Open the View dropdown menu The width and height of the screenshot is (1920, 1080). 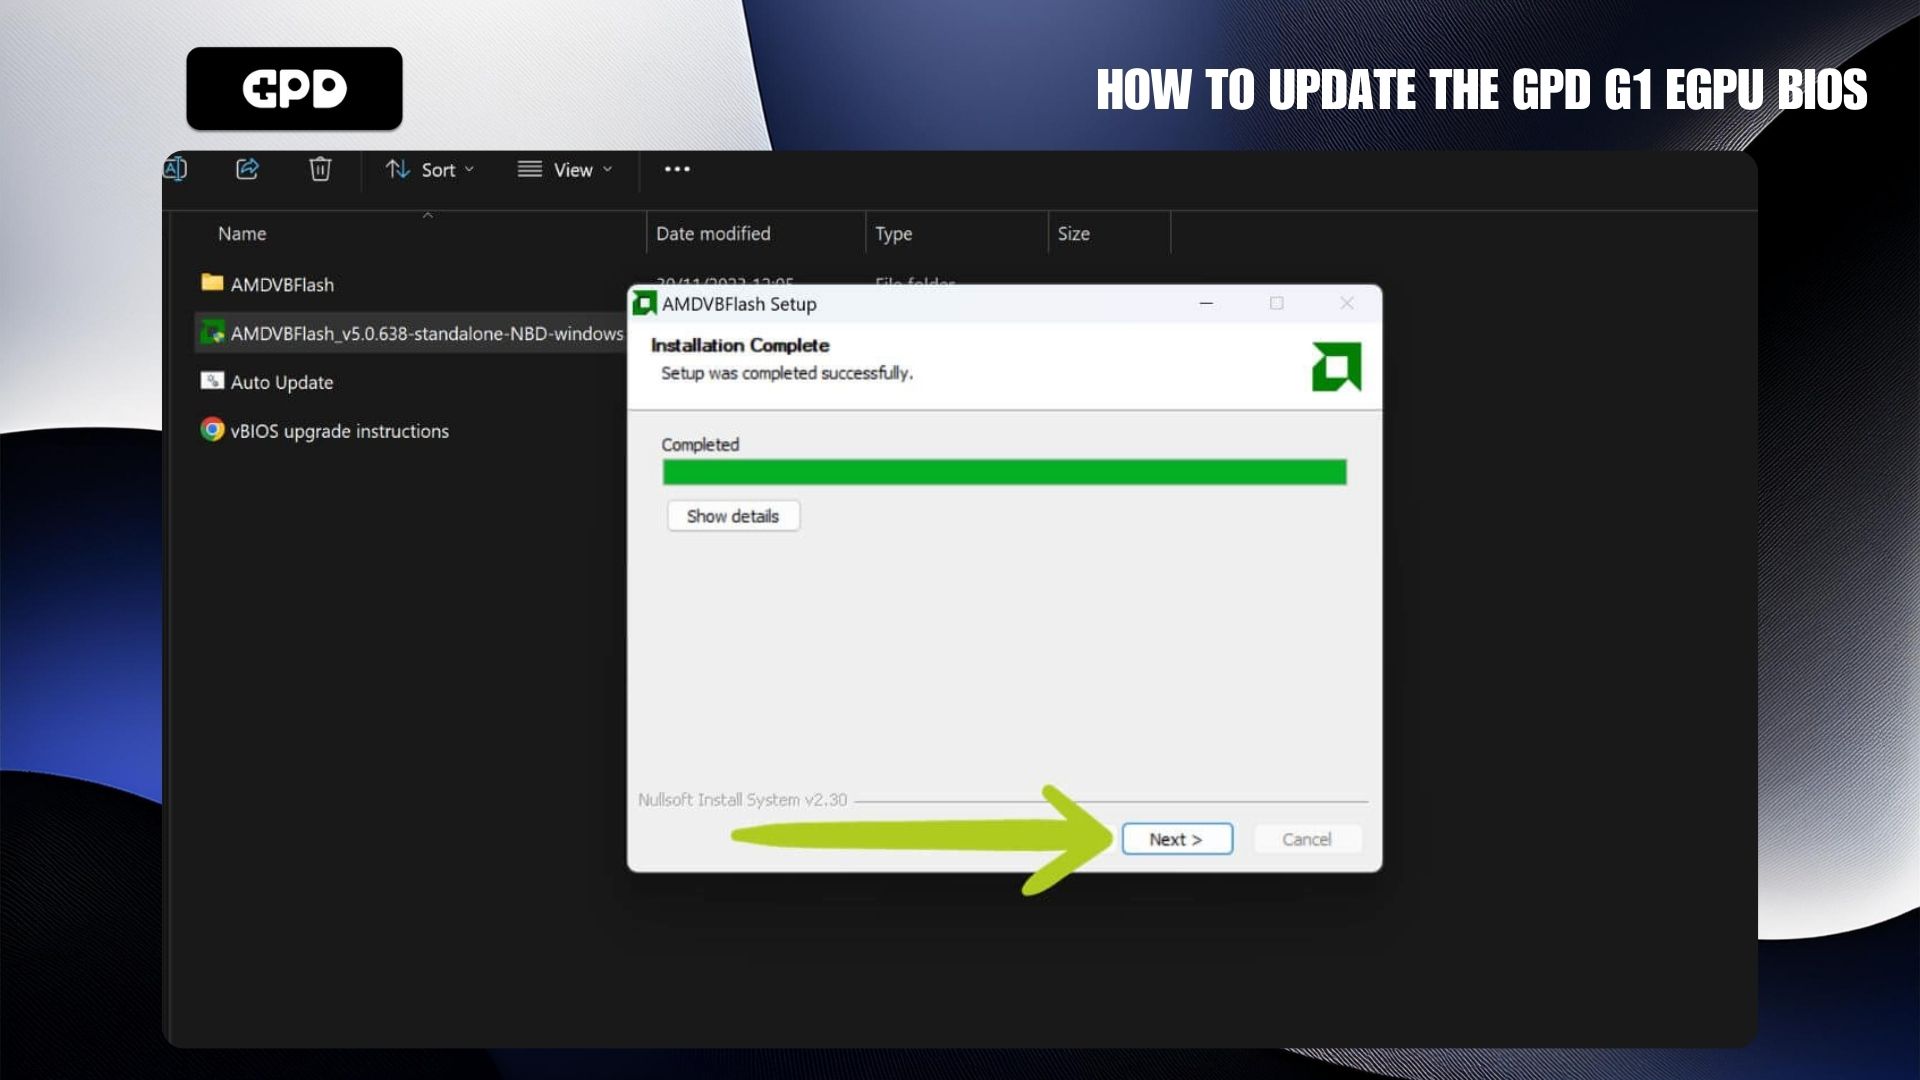coord(565,170)
